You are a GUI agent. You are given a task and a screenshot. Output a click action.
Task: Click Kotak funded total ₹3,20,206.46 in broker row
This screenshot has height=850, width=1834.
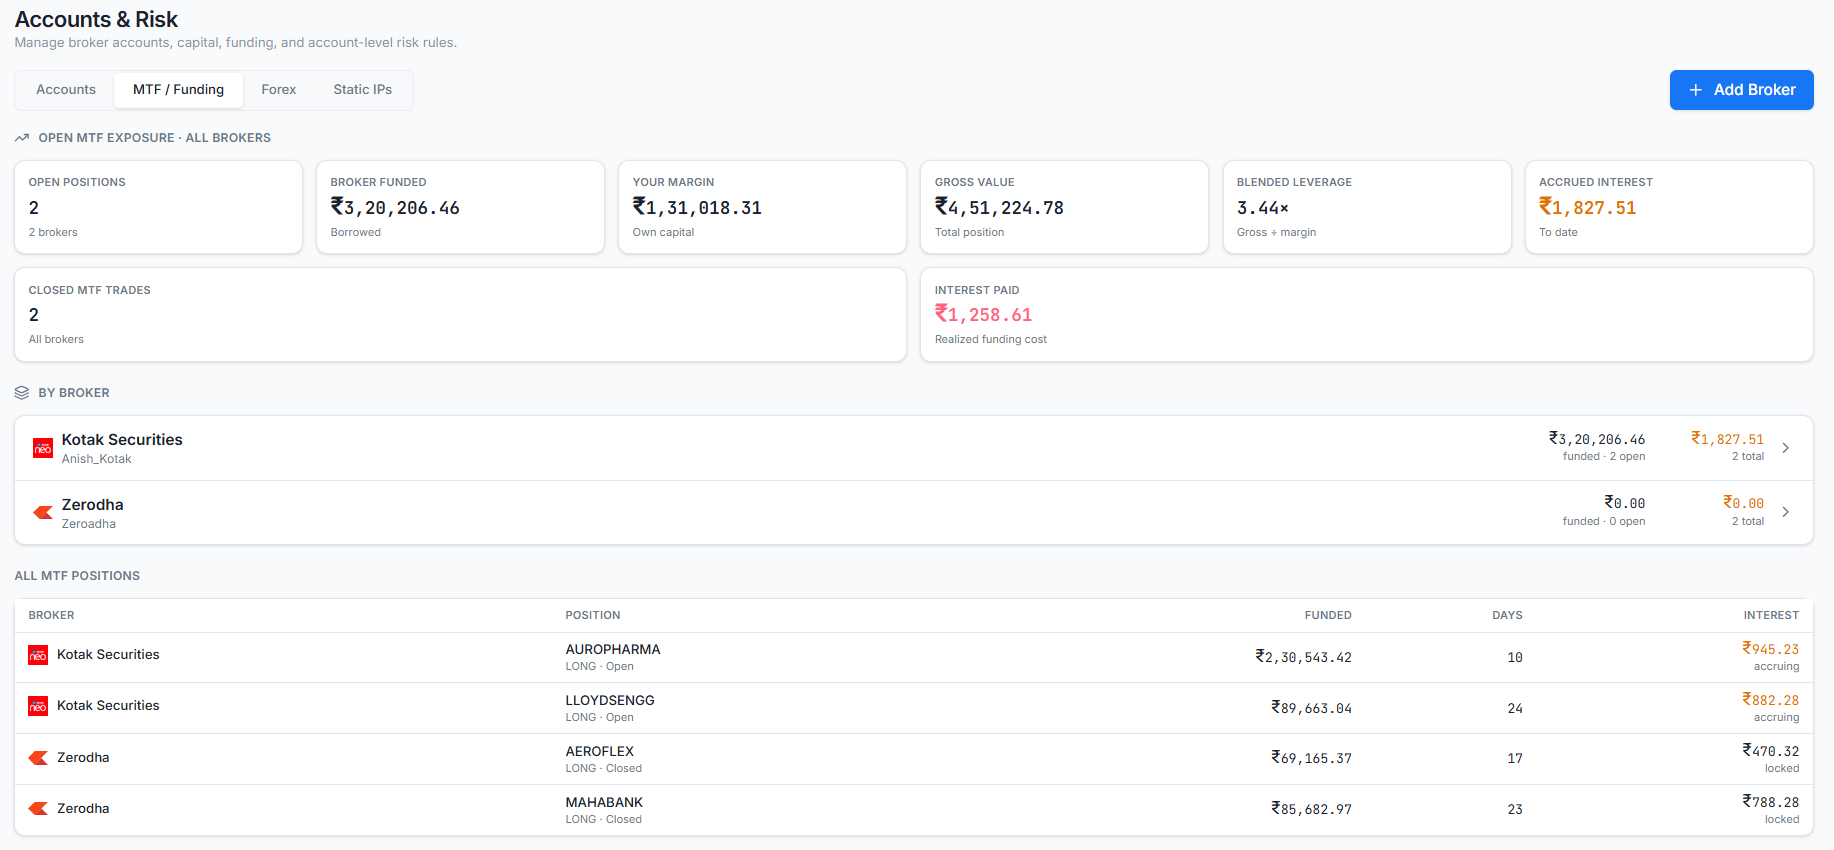click(1597, 439)
